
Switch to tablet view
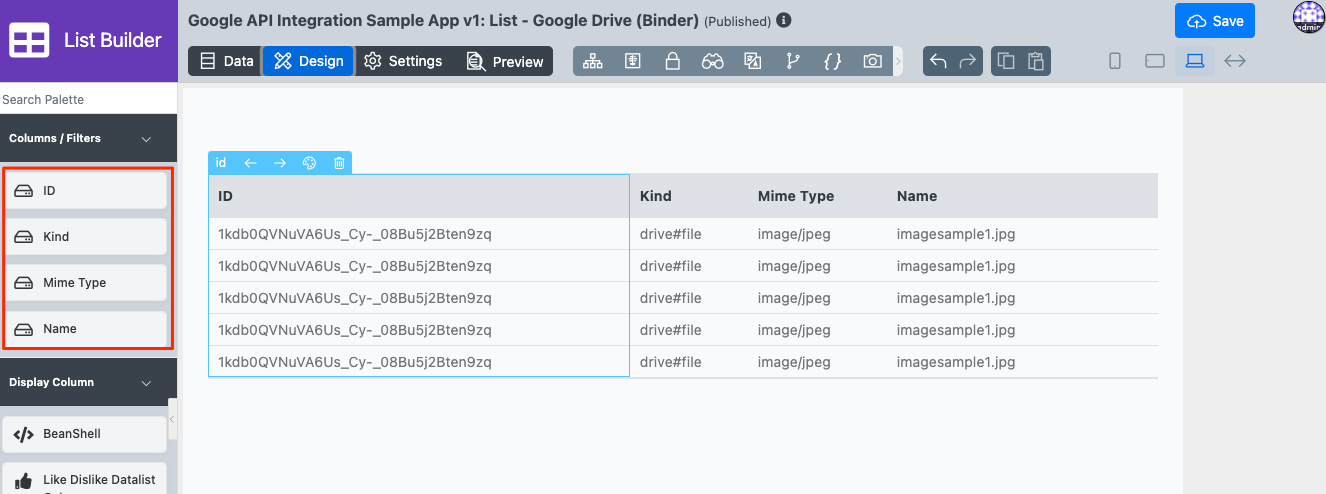(x=1155, y=61)
